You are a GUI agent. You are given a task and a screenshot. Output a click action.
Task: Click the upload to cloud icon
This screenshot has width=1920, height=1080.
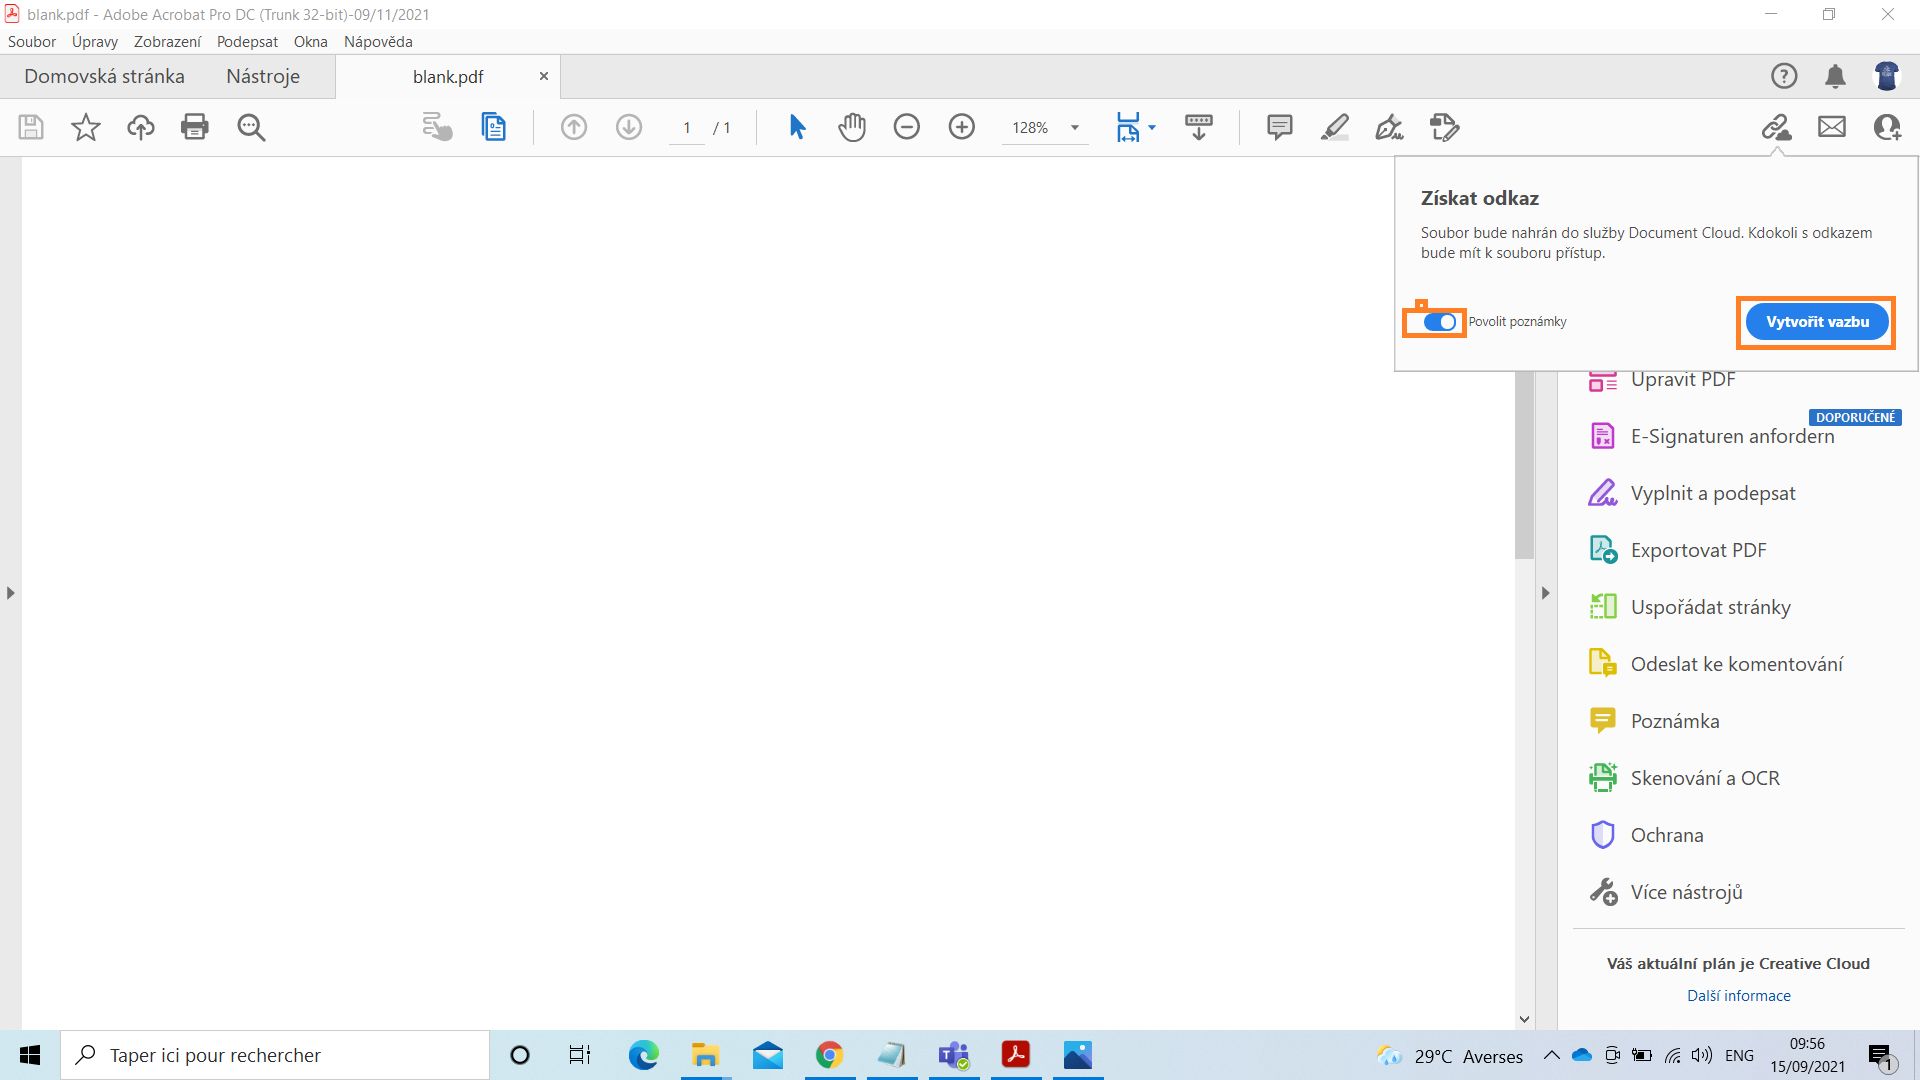click(x=140, y=127)
